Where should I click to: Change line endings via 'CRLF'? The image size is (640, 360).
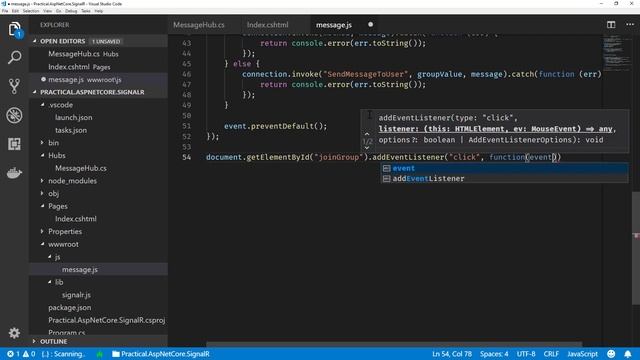point(551,354)
